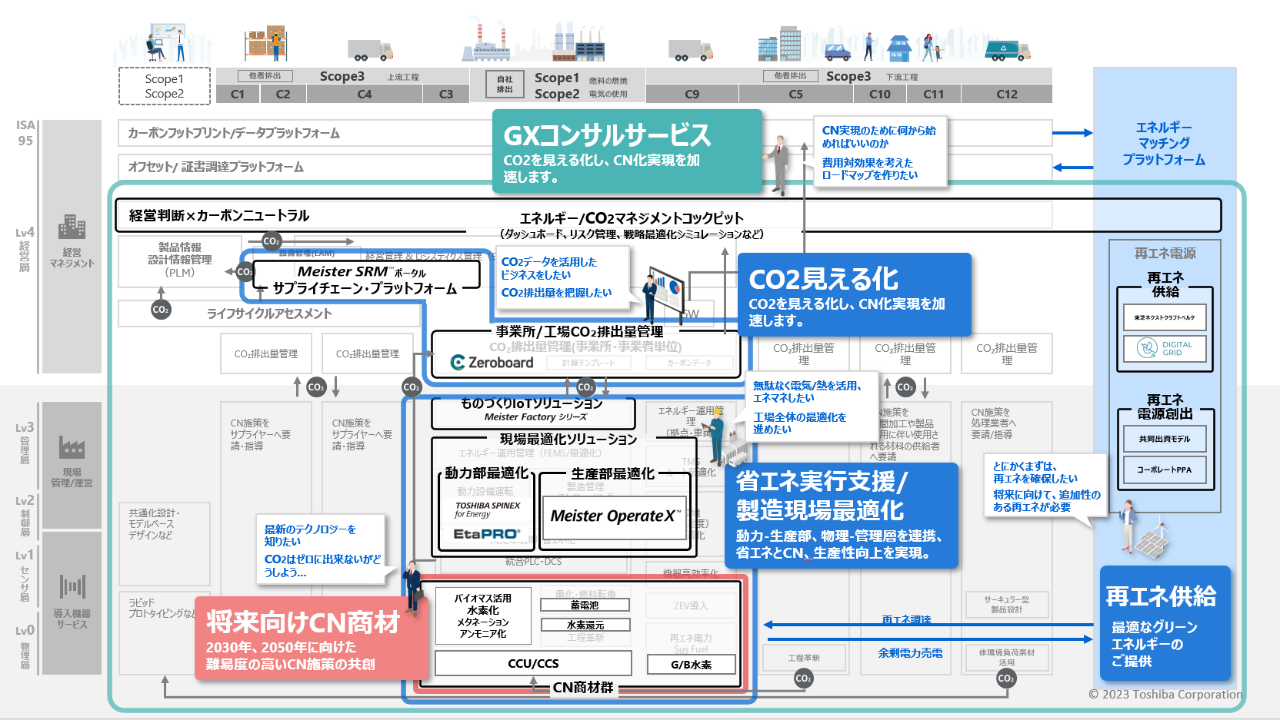Viewport: 1280px width, 720px height.
Task: Select the delivery truck icon above C4
Action: tap(370, 50)
